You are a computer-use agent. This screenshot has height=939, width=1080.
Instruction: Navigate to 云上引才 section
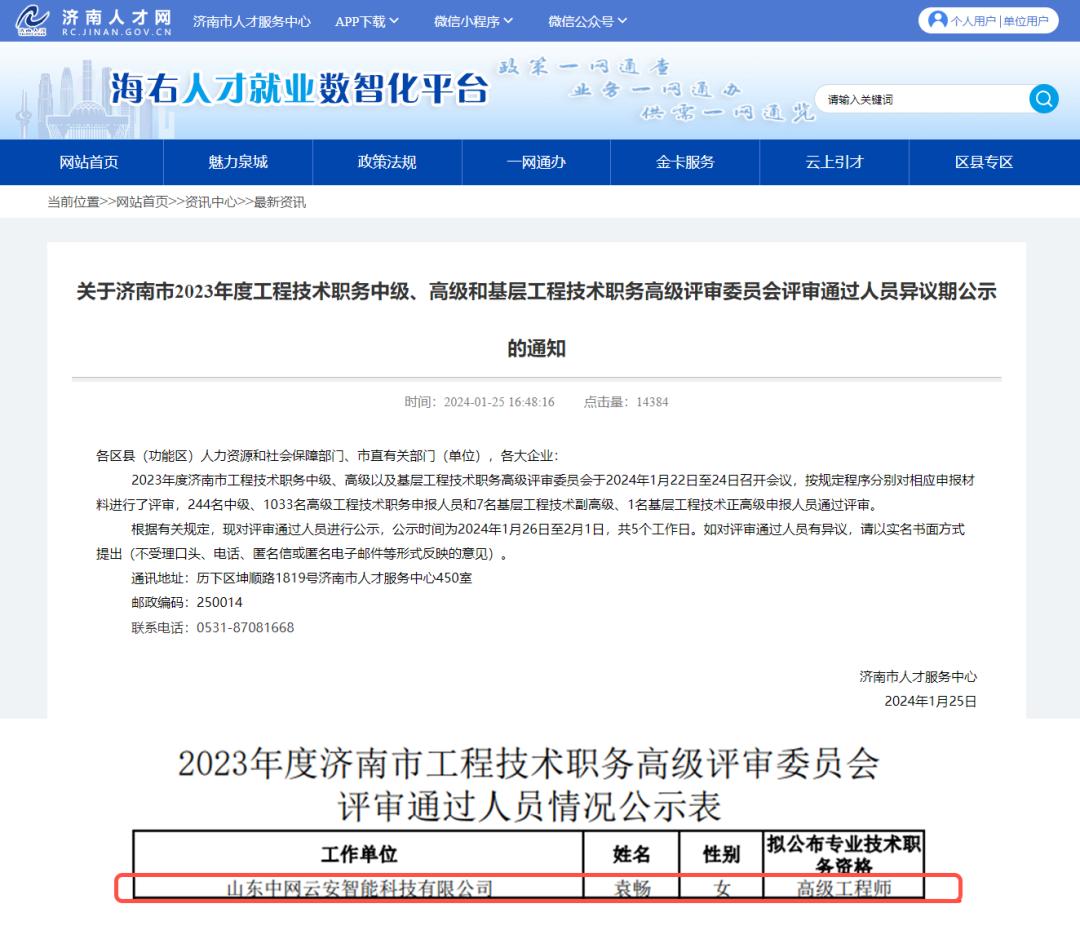point(834,162)
